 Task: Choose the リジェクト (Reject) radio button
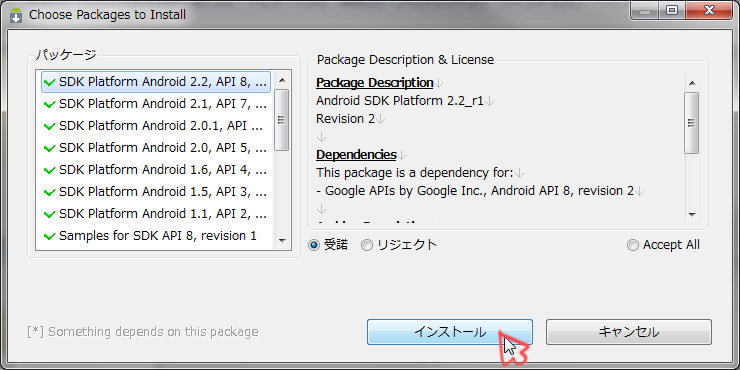point(367,245)
